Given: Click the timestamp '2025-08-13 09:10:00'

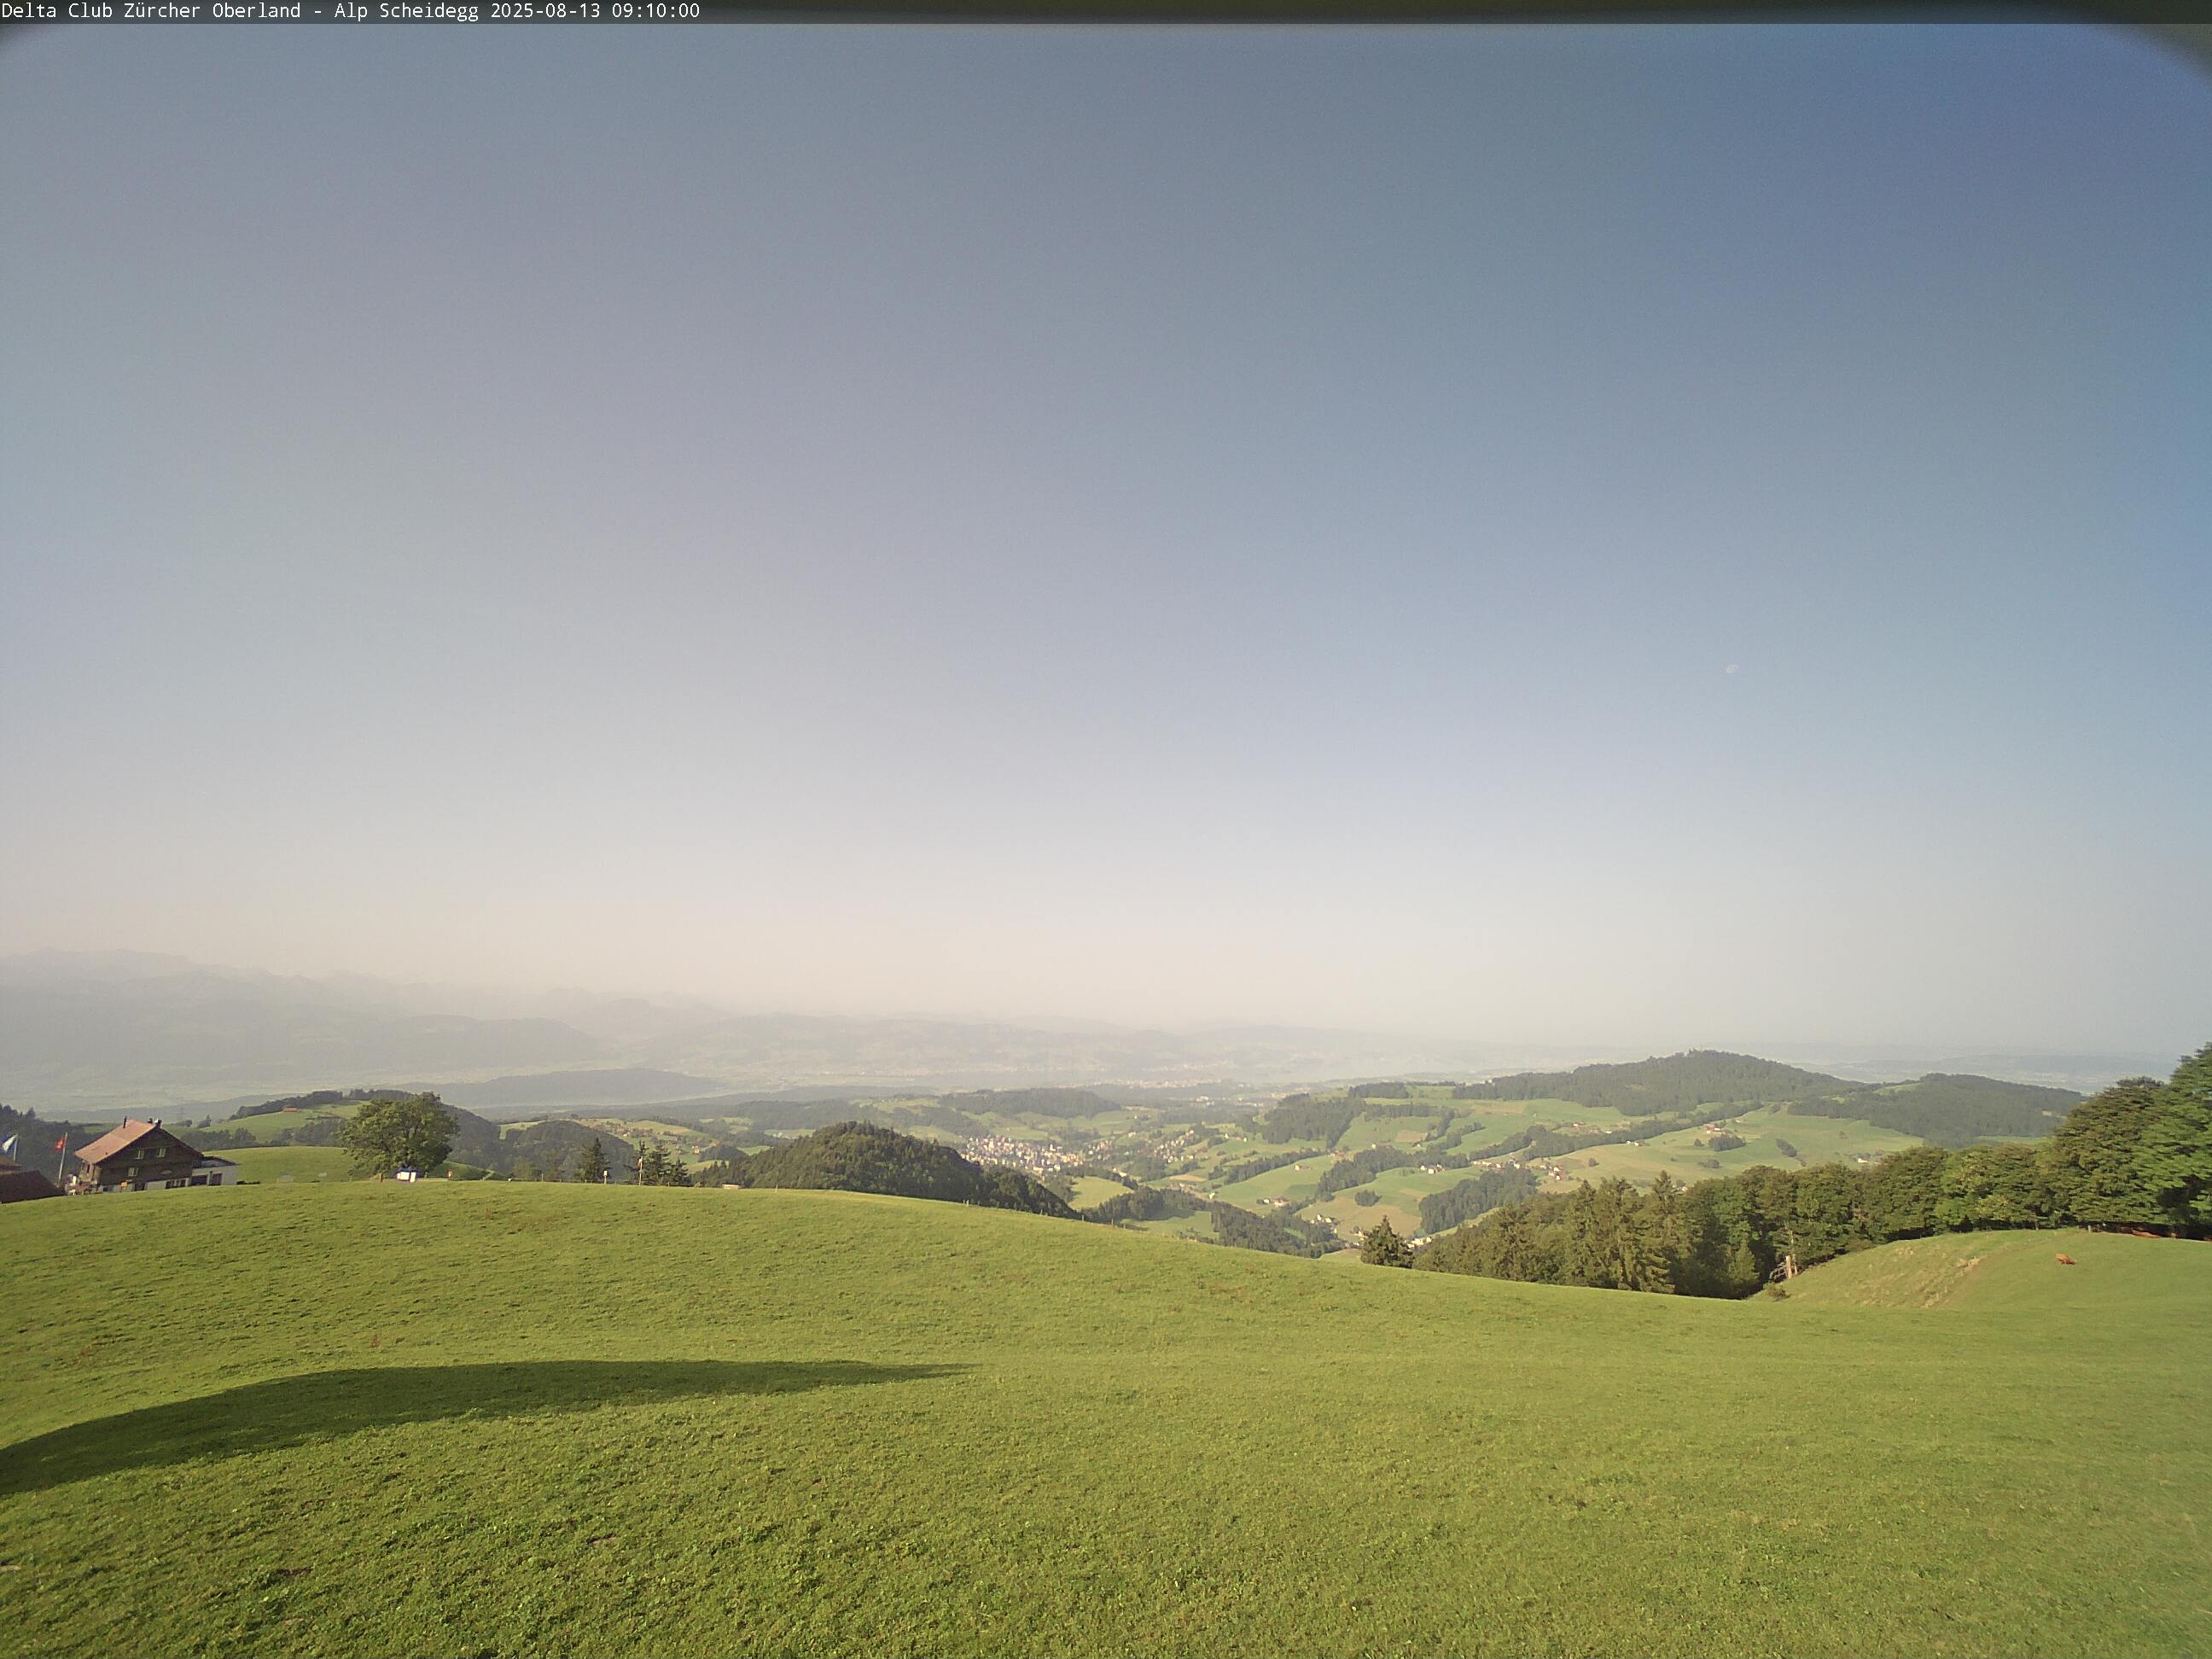Looking at the screenshot, I should click(594, 11).
